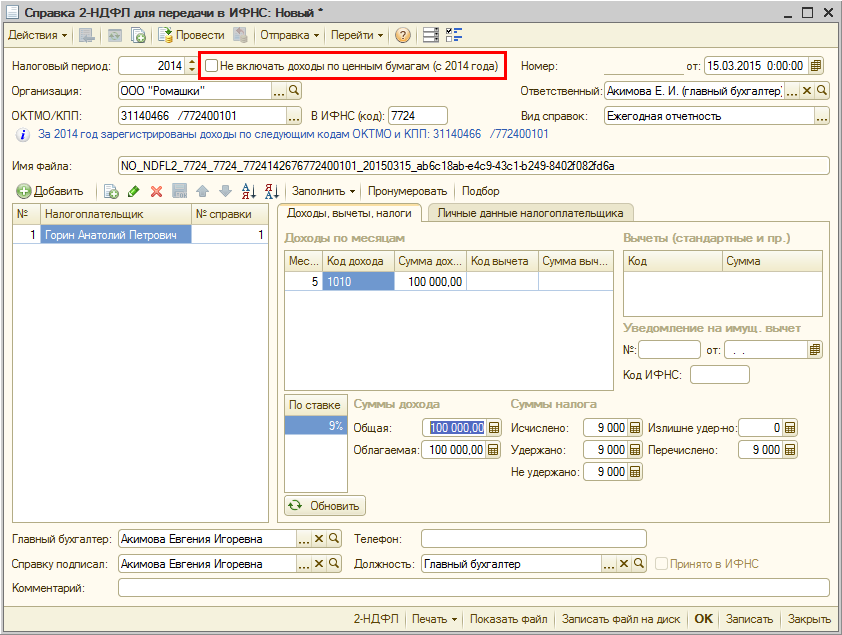
Task: Open Вид справок selection ellipsis button
Action: coord(822,116)
